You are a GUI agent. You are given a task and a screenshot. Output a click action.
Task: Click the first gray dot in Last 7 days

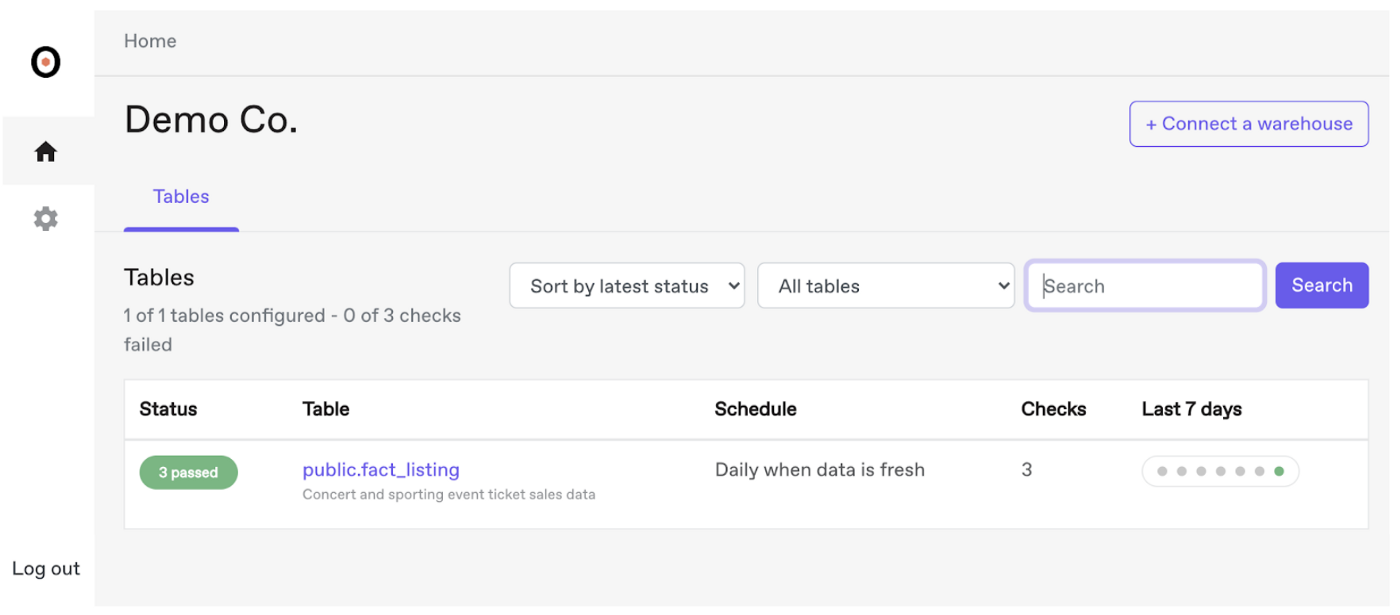pos(1162,472)
